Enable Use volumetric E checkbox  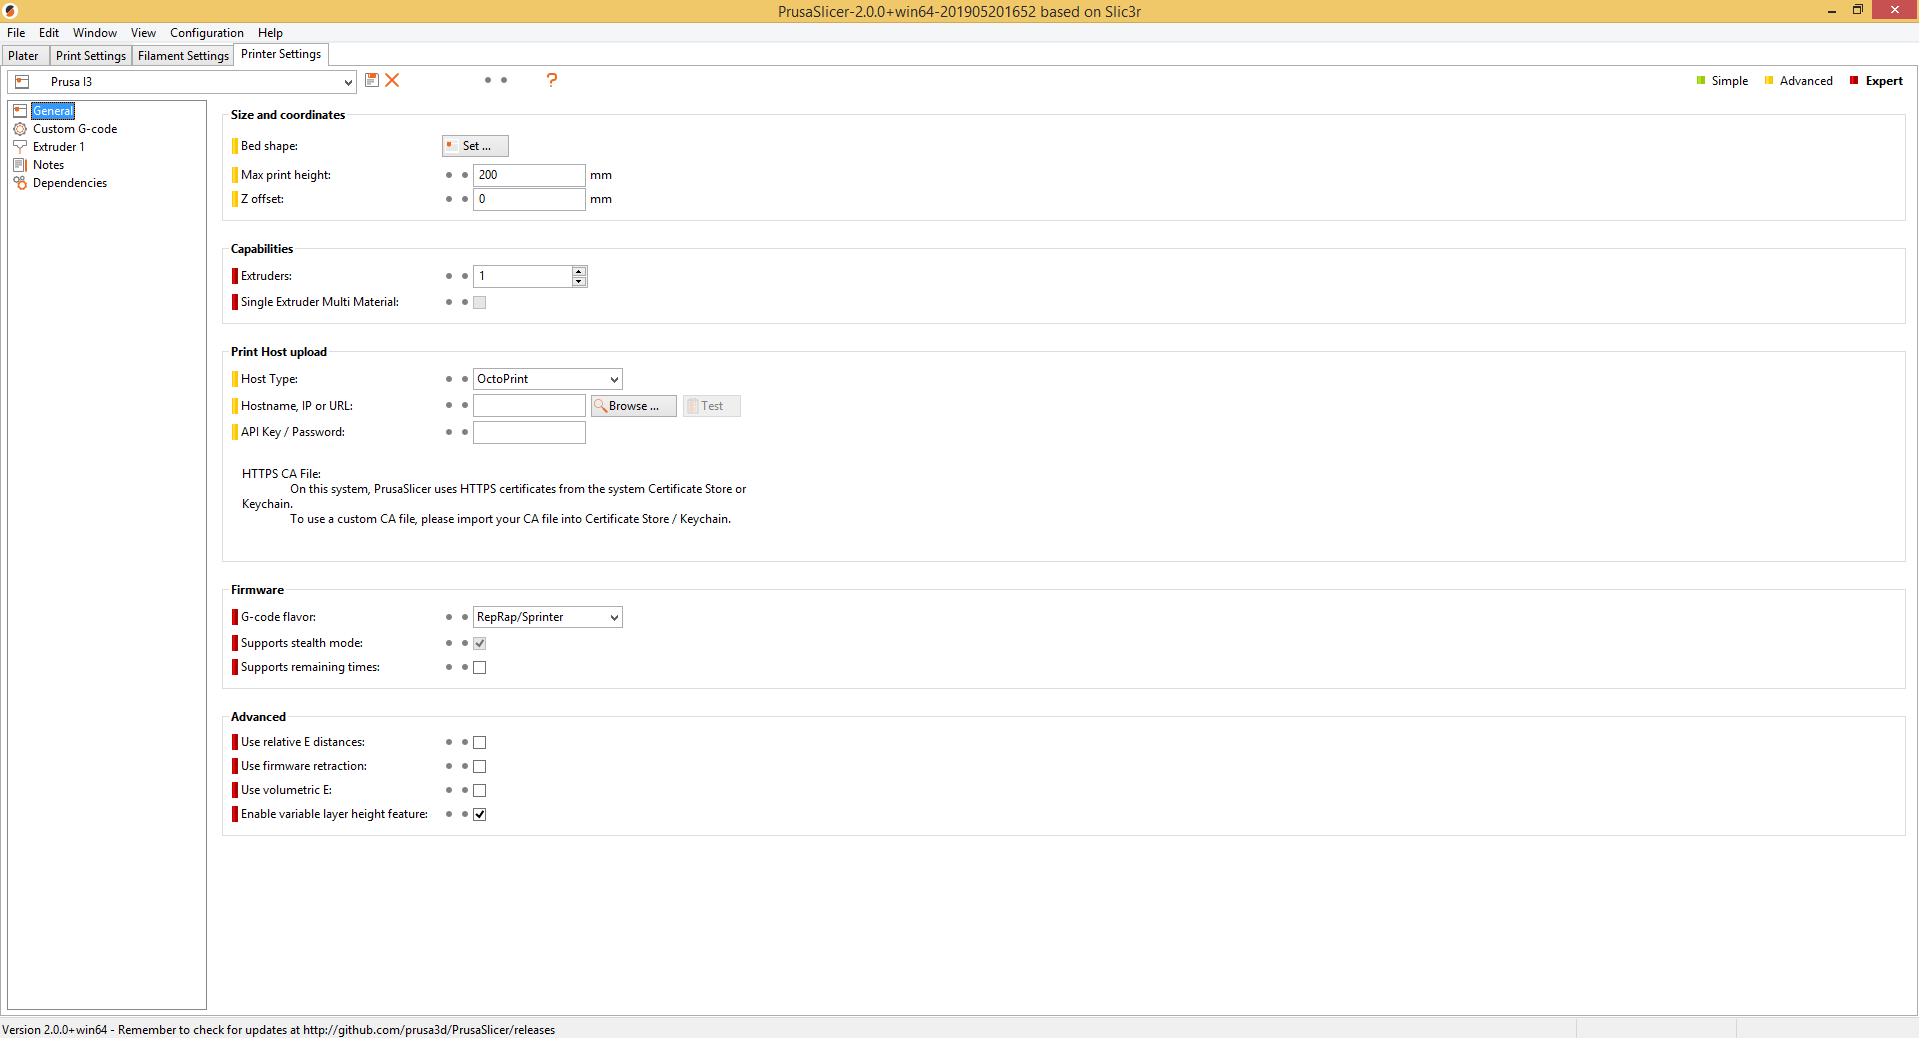pyautogui.click(x=480, y=790)
